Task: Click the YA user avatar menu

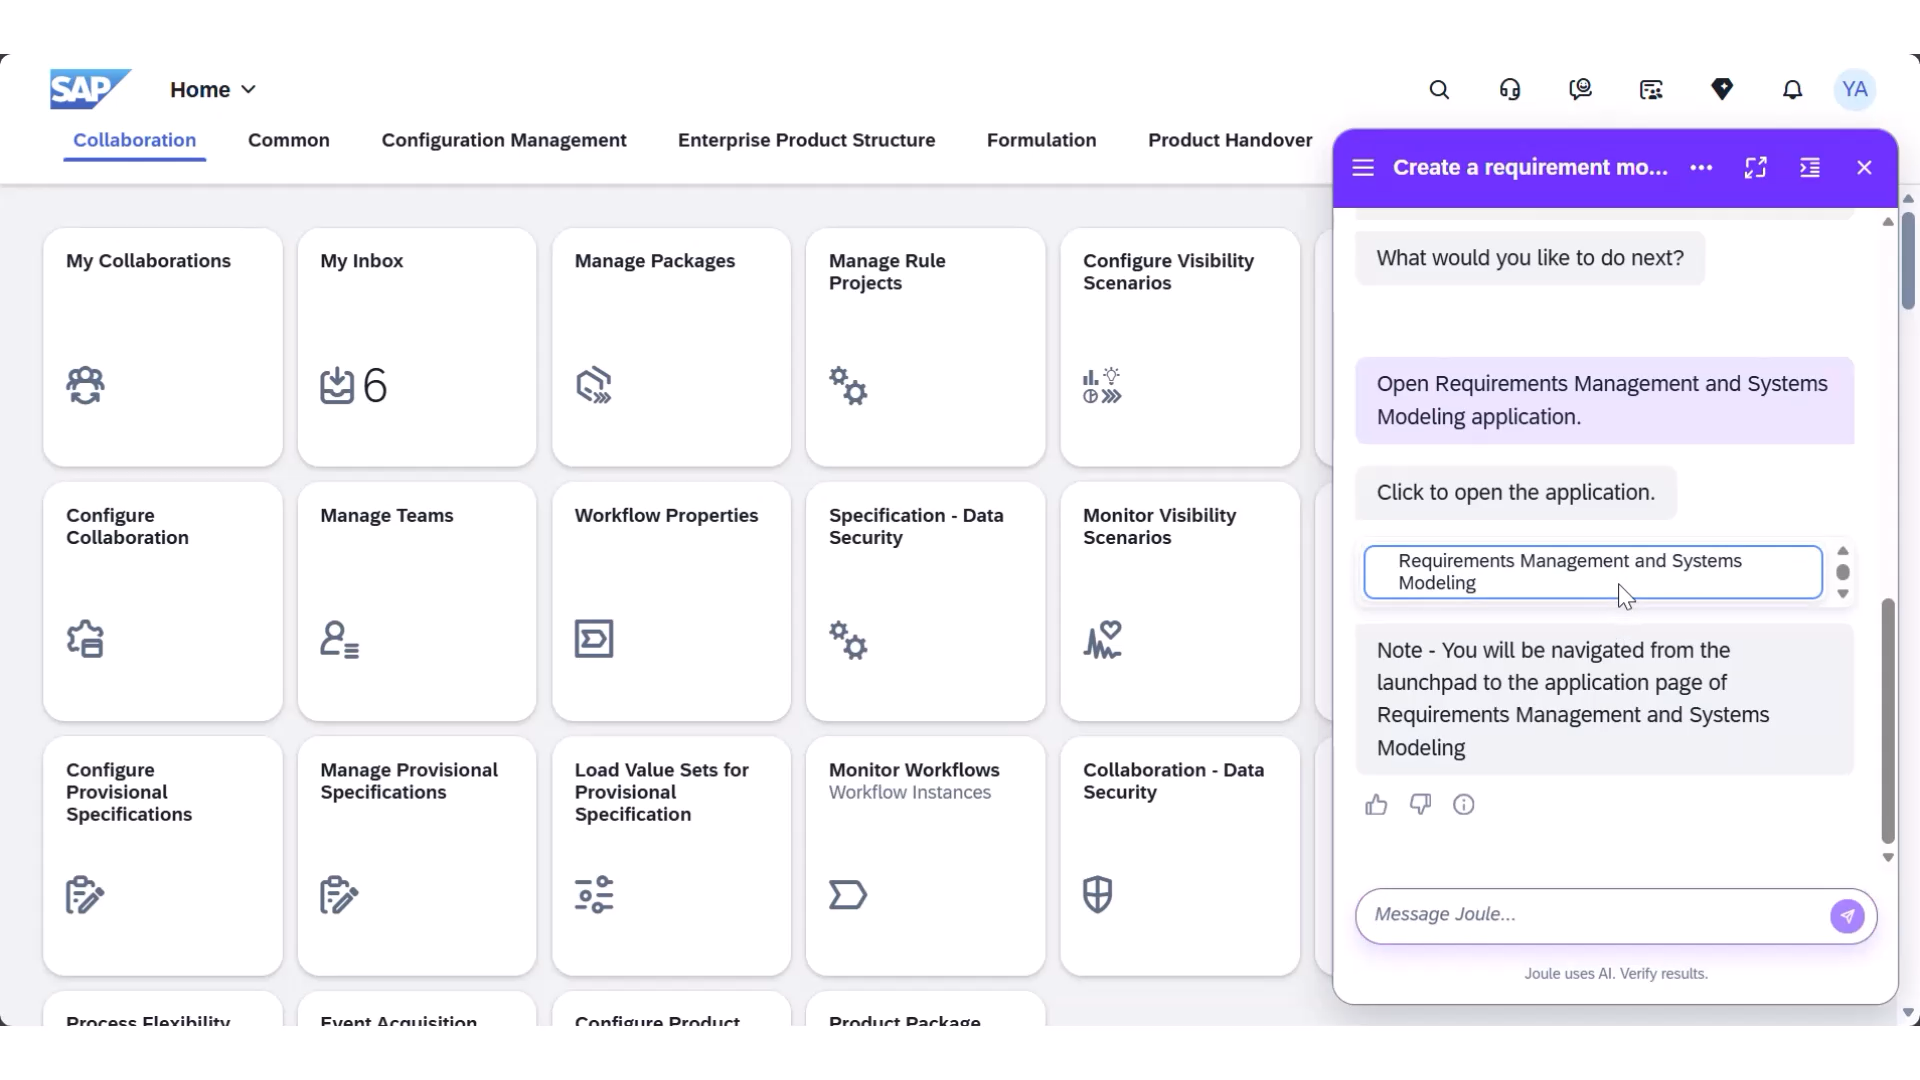Action: pyautogui.click(x=1854, y=90)
